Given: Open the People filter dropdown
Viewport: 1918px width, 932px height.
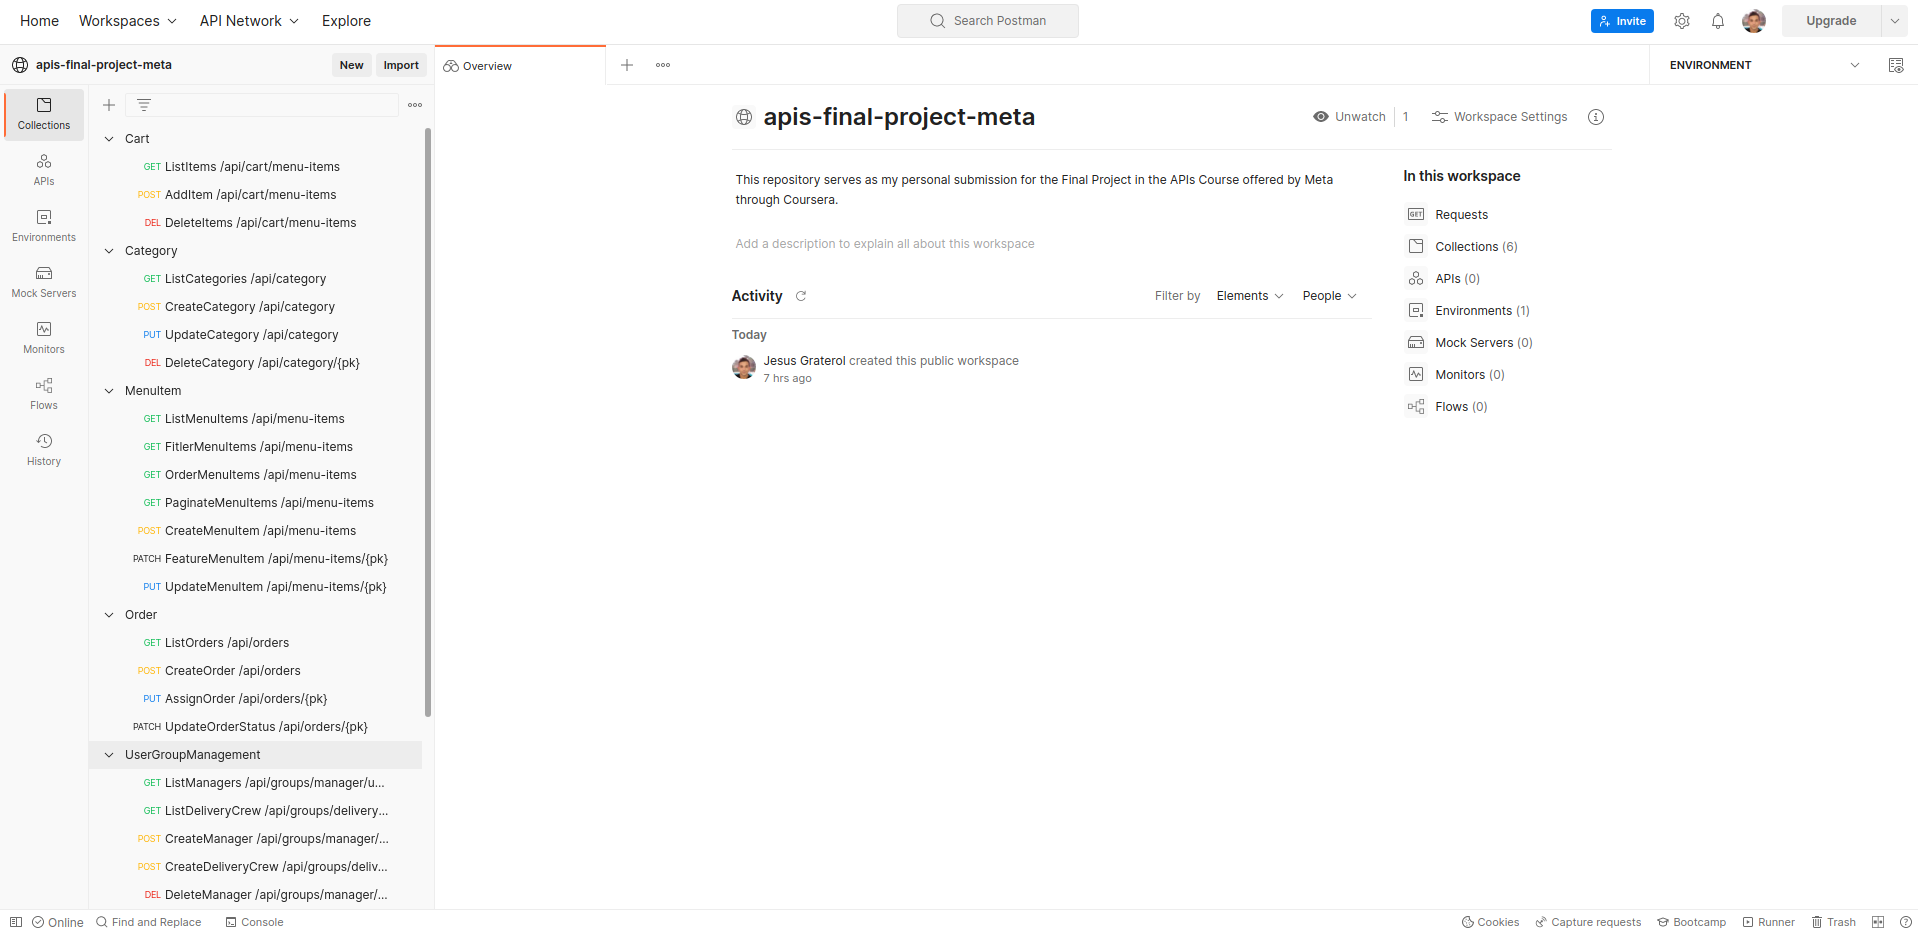Looking at the screenshot, I should [1329, 296].
